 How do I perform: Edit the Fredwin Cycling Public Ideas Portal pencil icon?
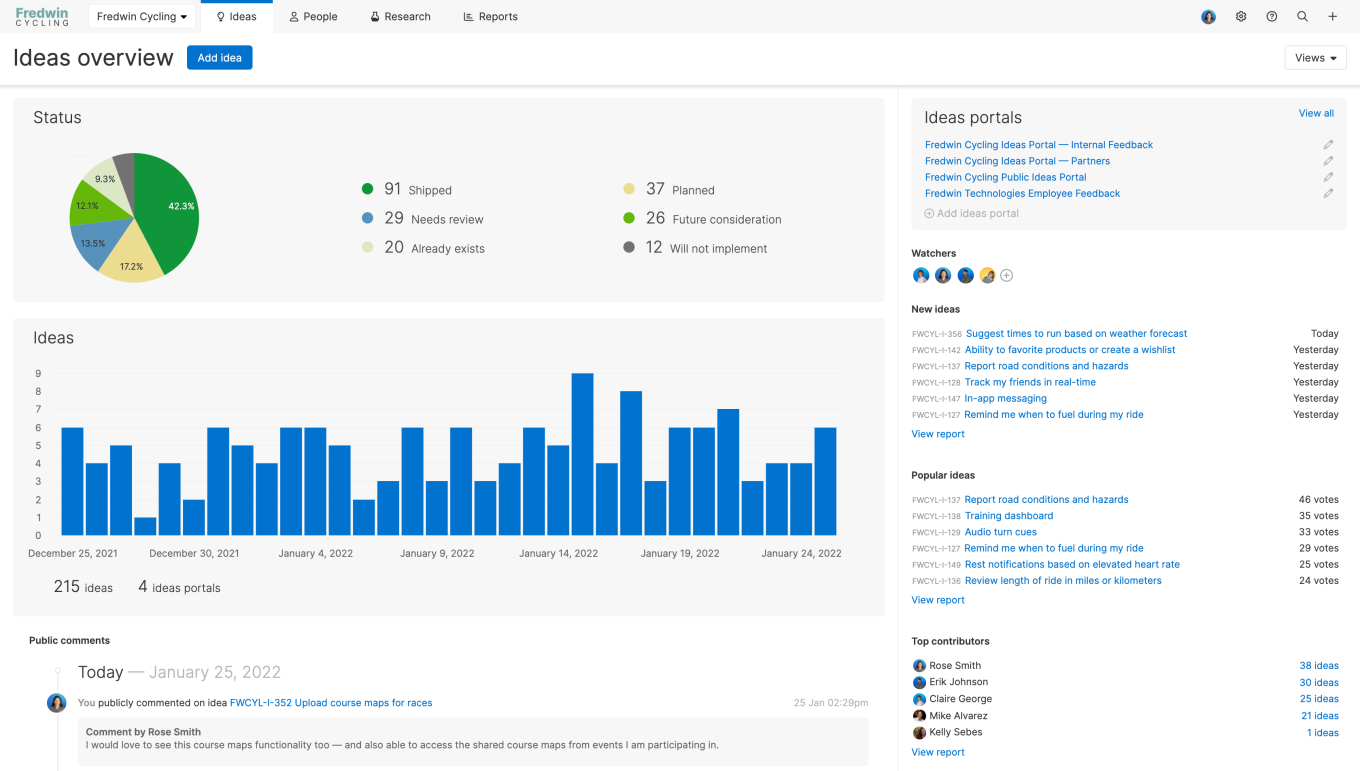tap(1328, 177)
